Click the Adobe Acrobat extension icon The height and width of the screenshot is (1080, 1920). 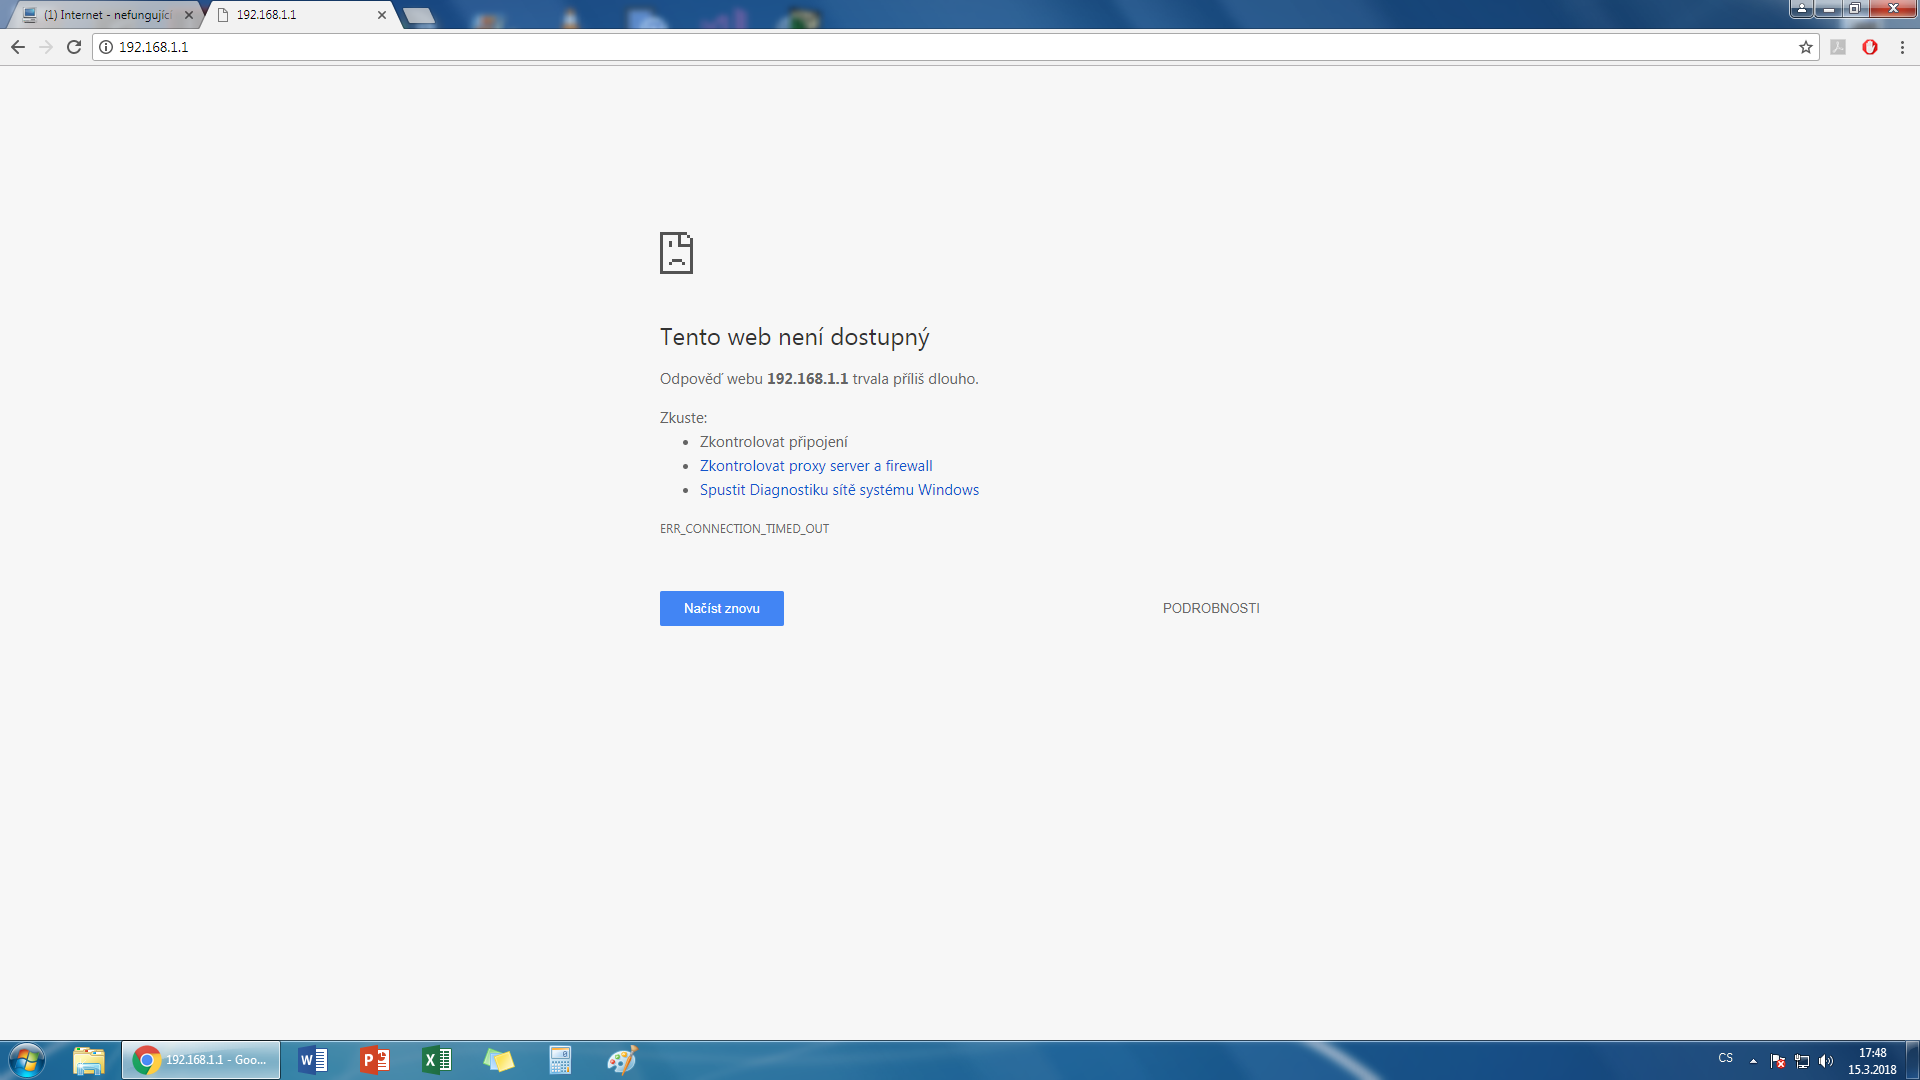1838,47
